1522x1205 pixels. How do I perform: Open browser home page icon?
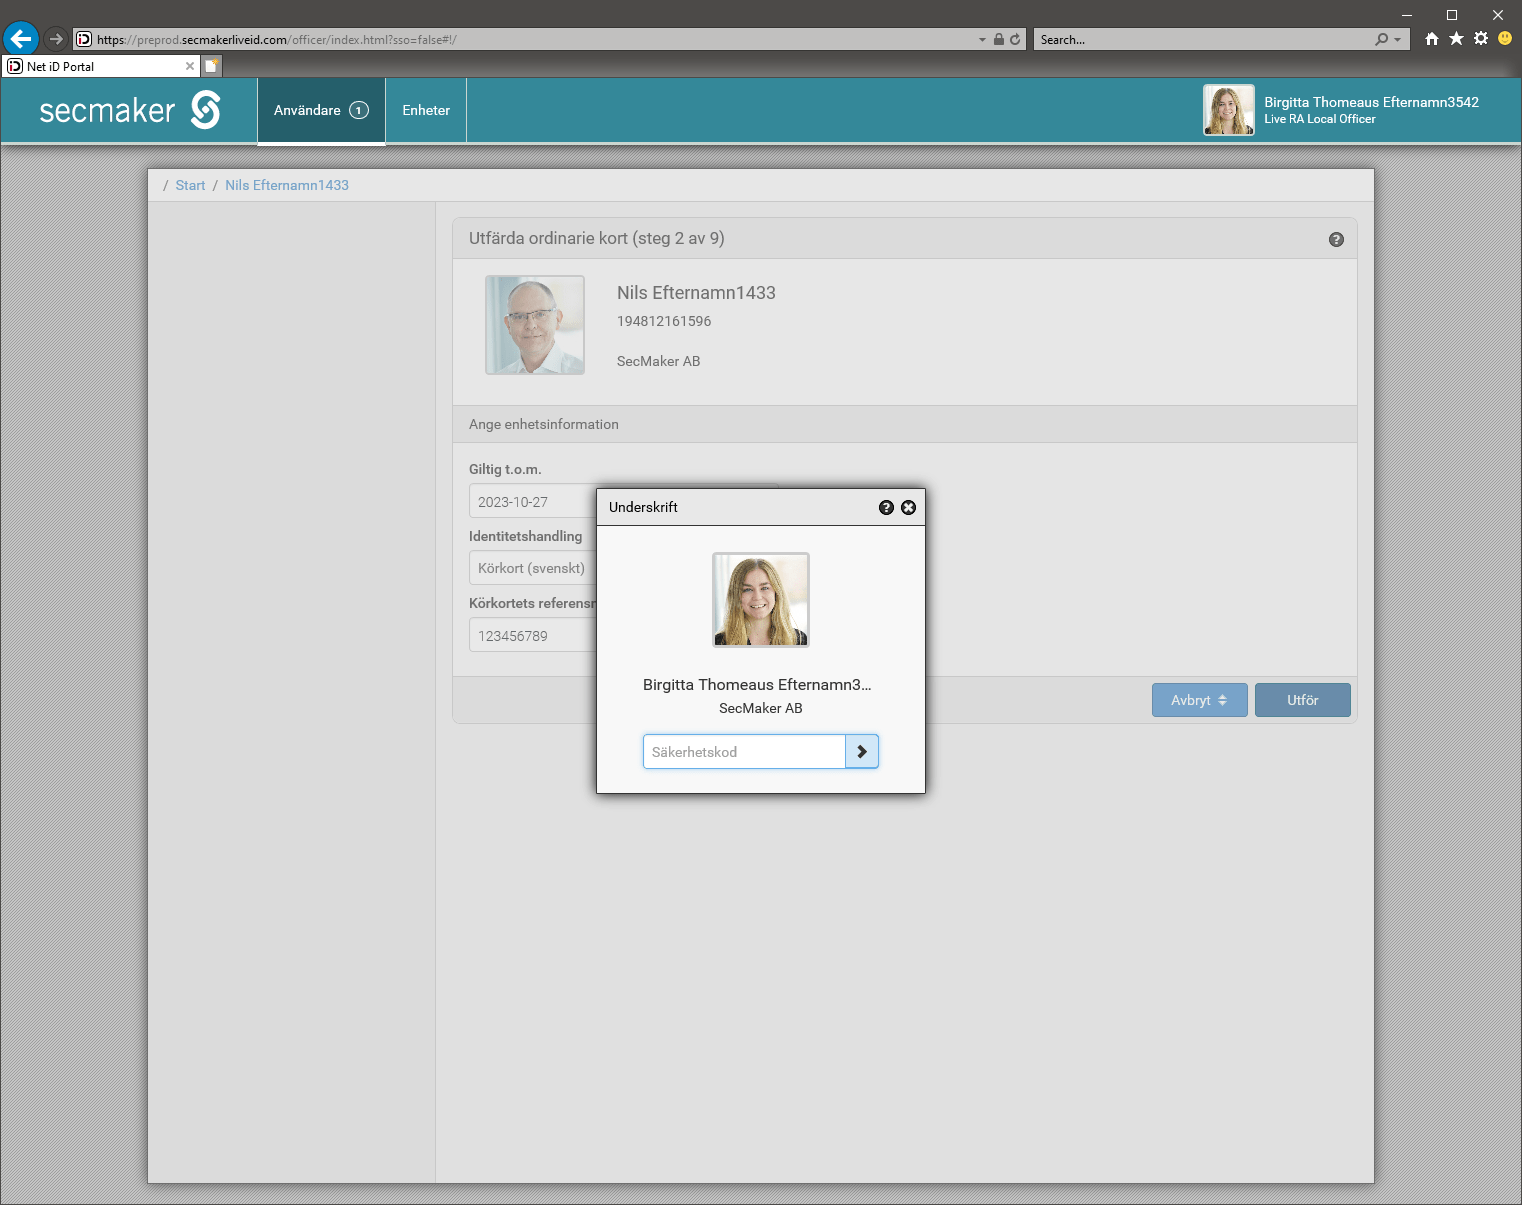1432,39
